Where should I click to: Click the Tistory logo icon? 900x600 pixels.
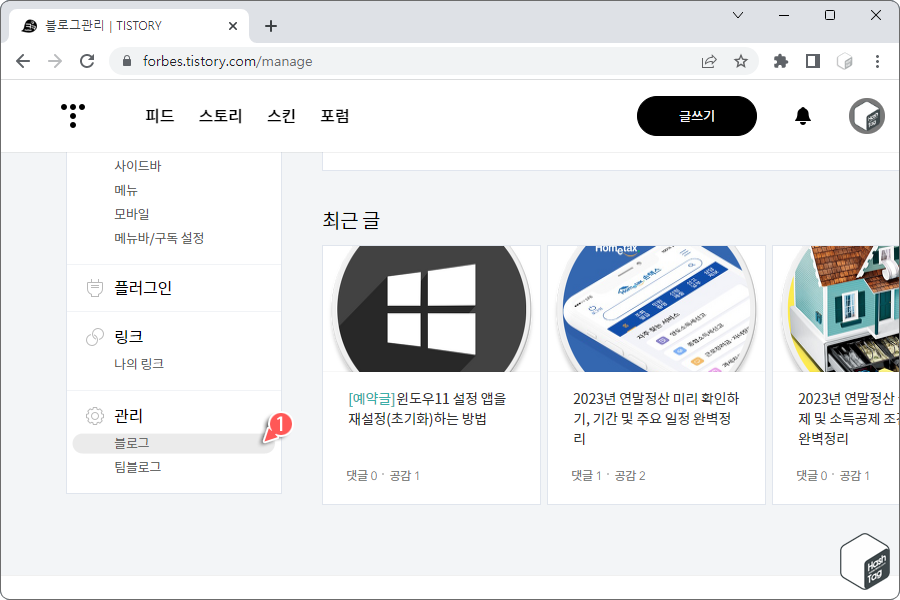73,115
